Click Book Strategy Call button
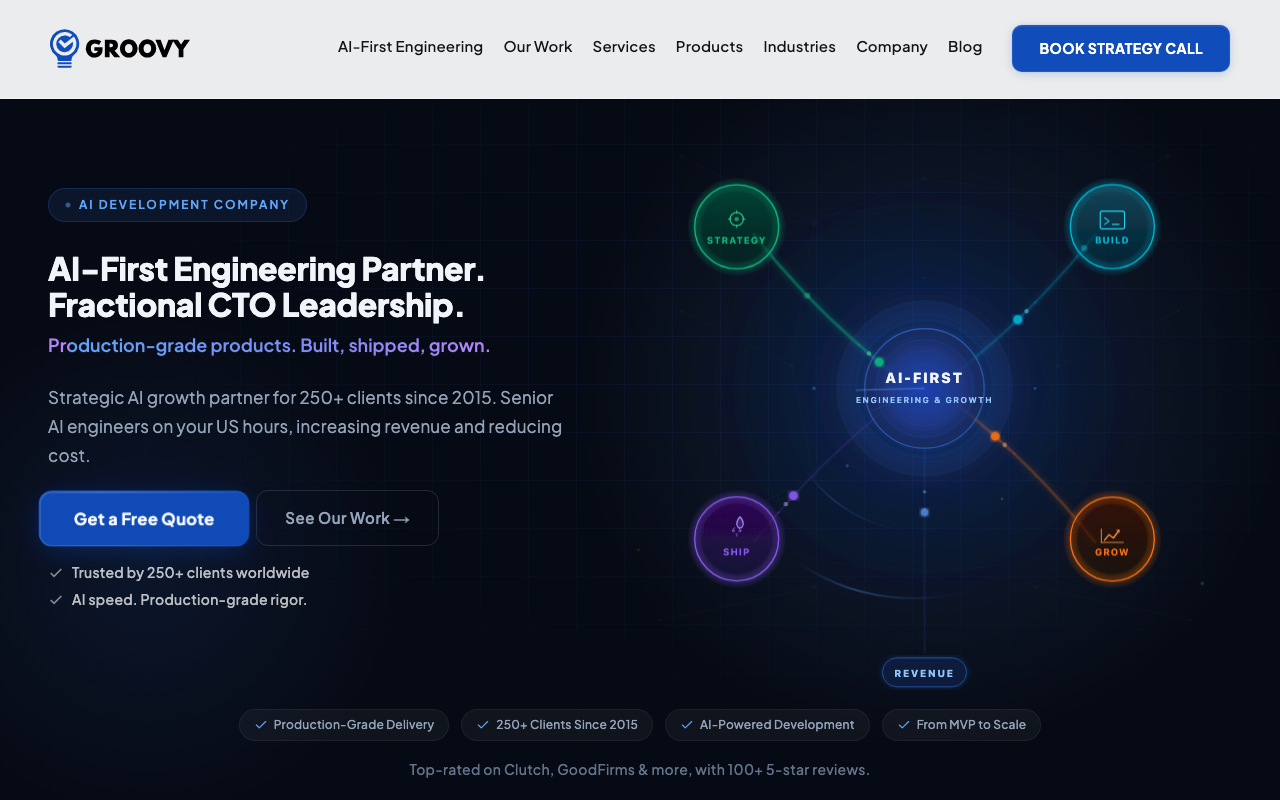Viewport: 1280px width, 800px height. tap(1121, 48)
